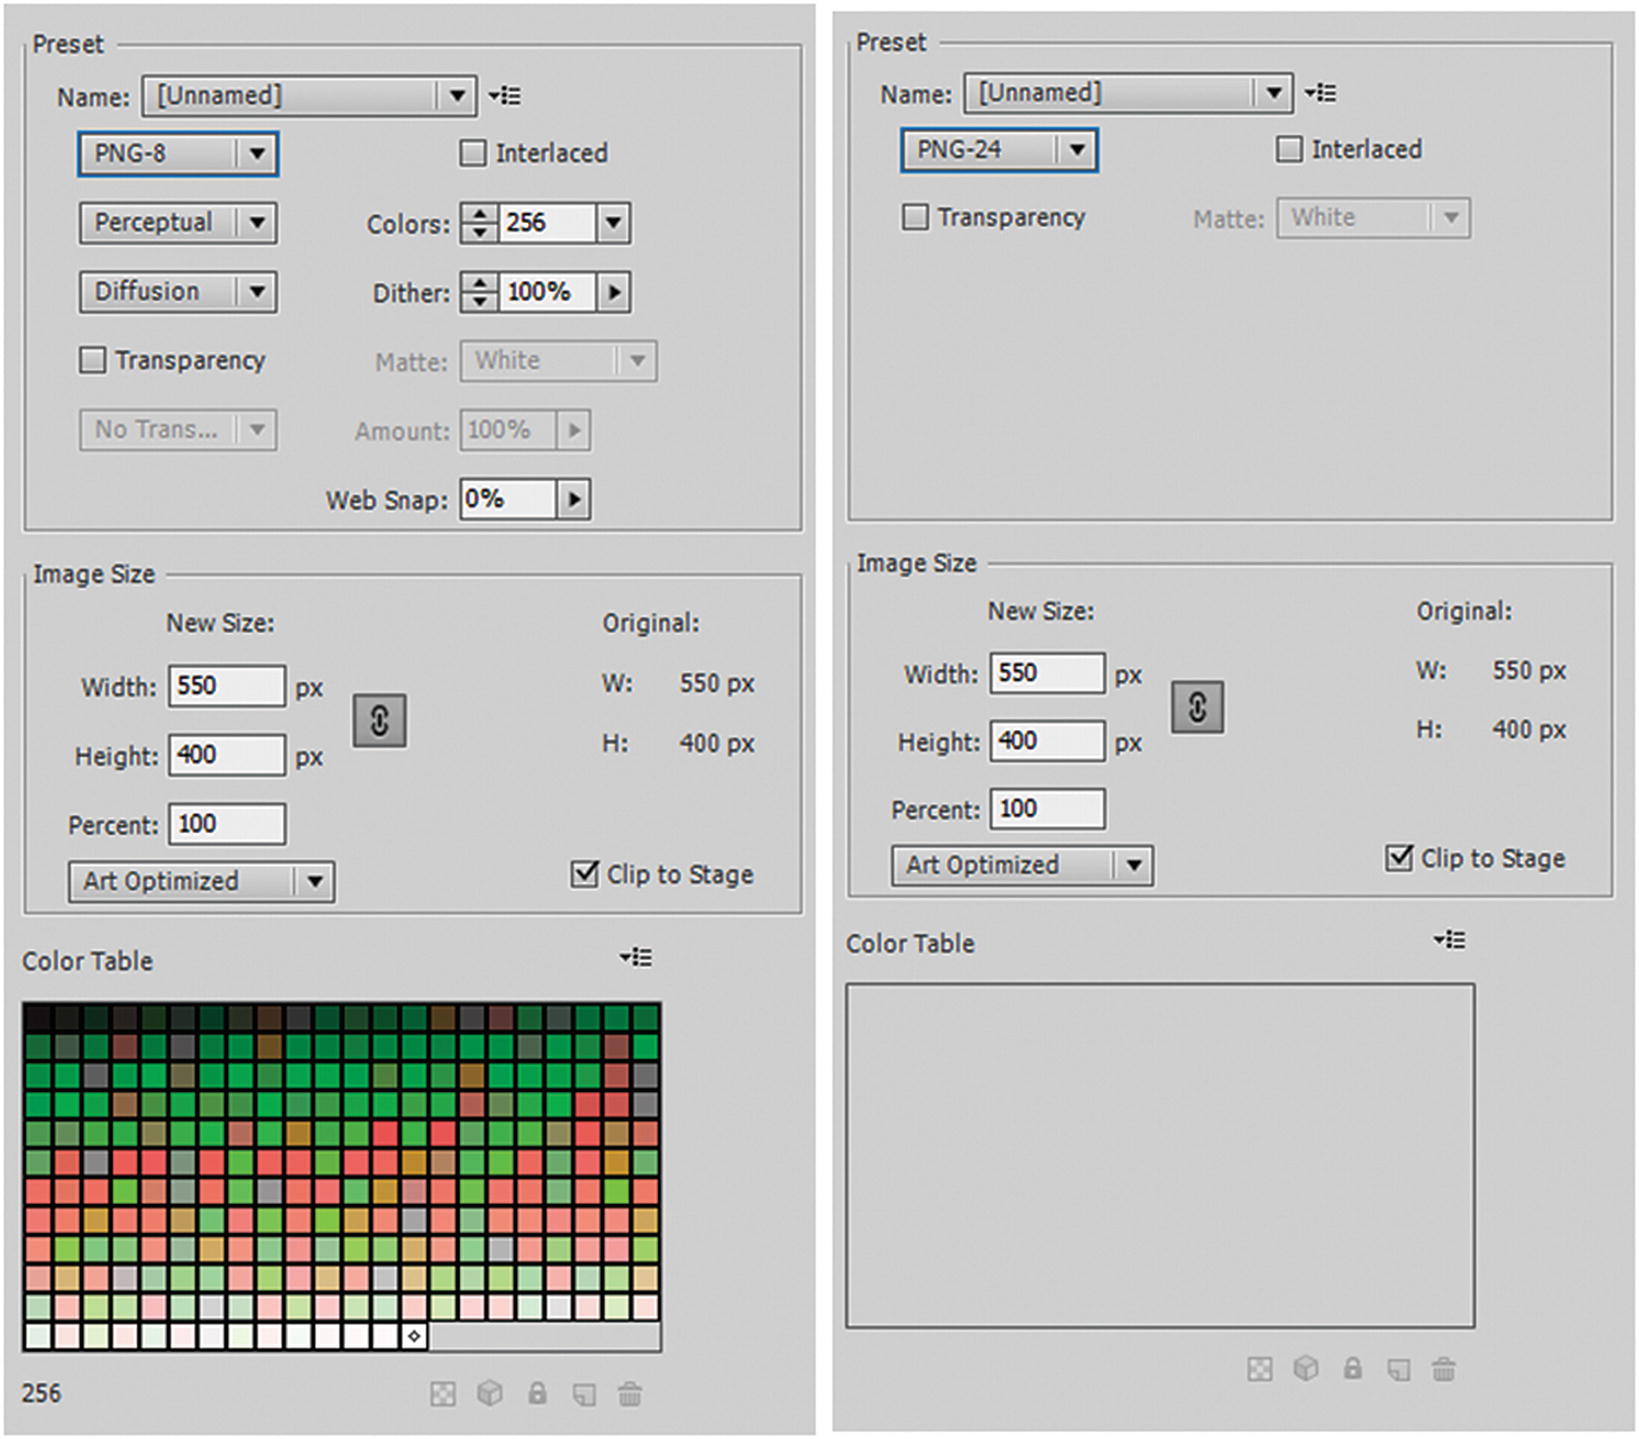1639x1439 pixels.
Task: Click the Width field in the PNG-24 panel
Action: pos(1046,673)
